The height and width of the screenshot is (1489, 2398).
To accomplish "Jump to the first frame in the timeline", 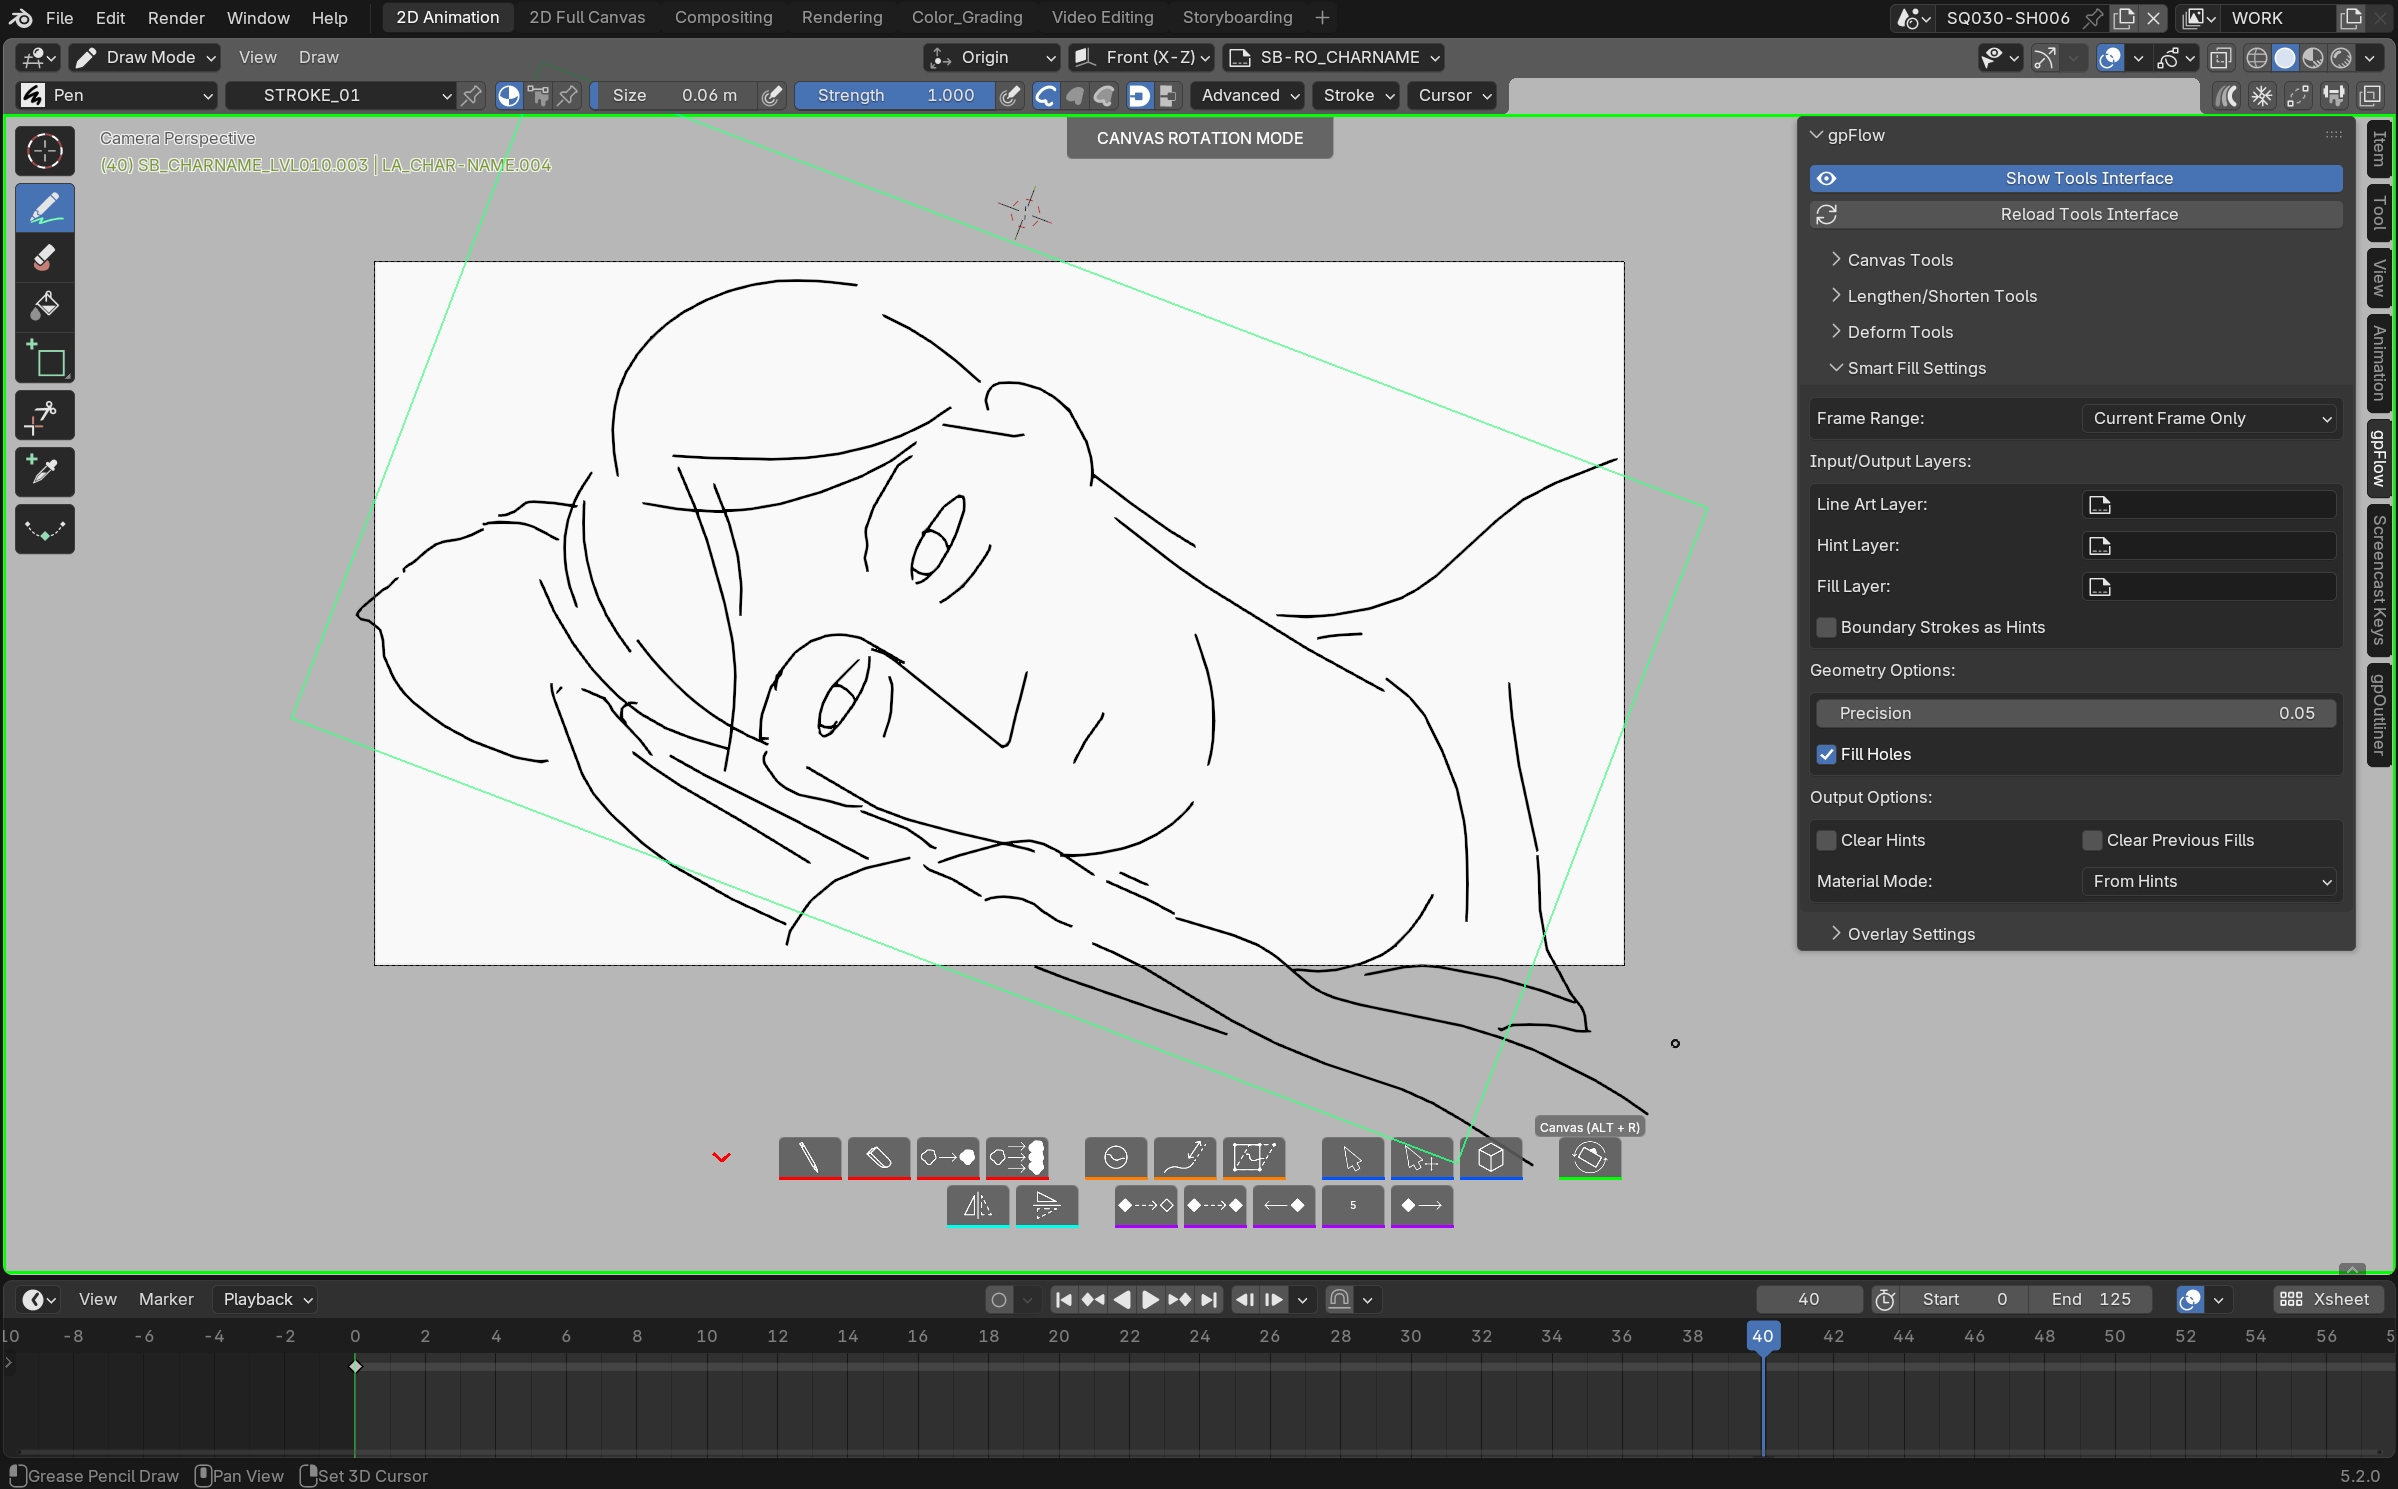I will (x=1064, y=1299).
